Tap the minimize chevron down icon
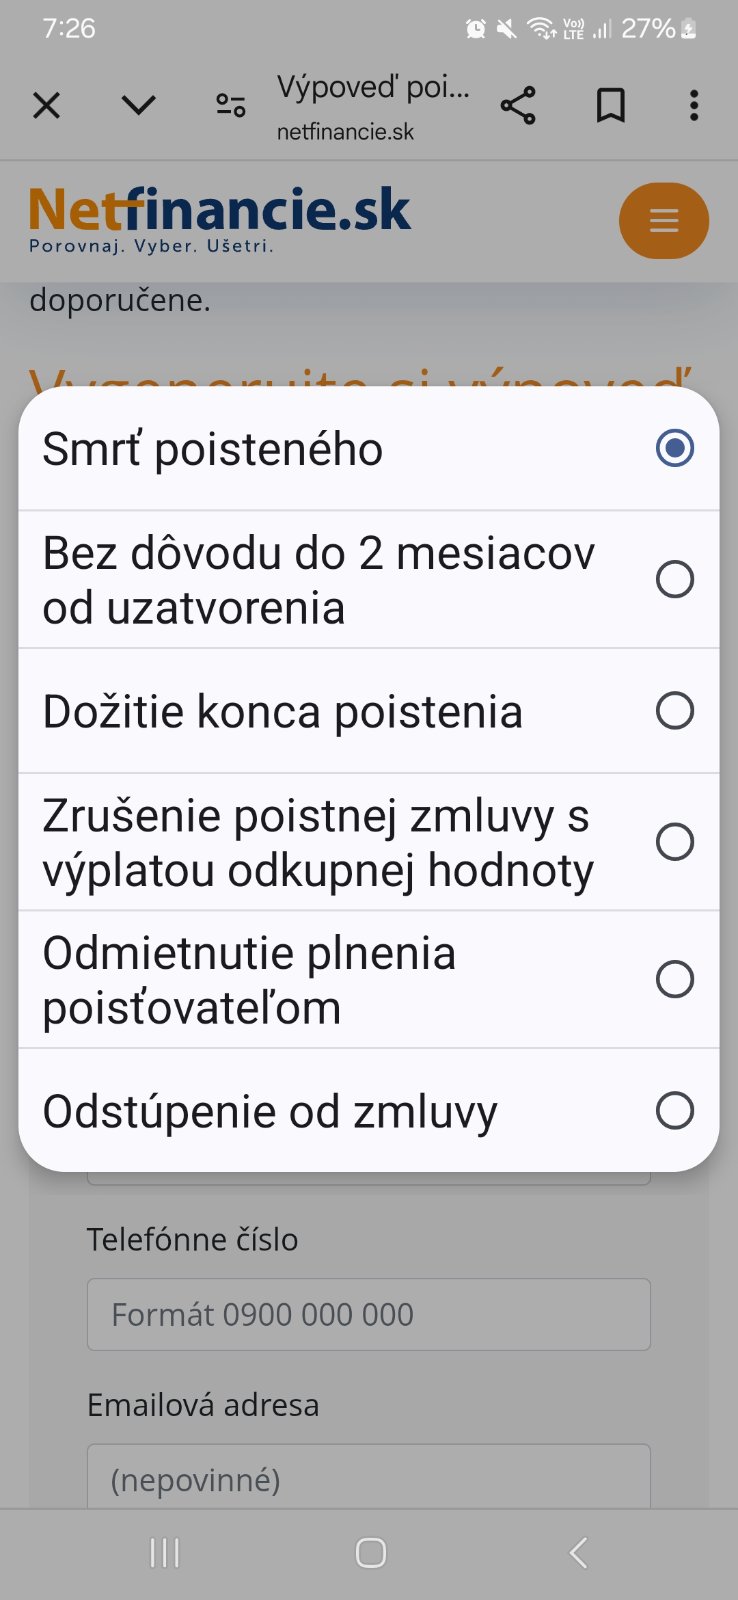 [x=138, y=105]
